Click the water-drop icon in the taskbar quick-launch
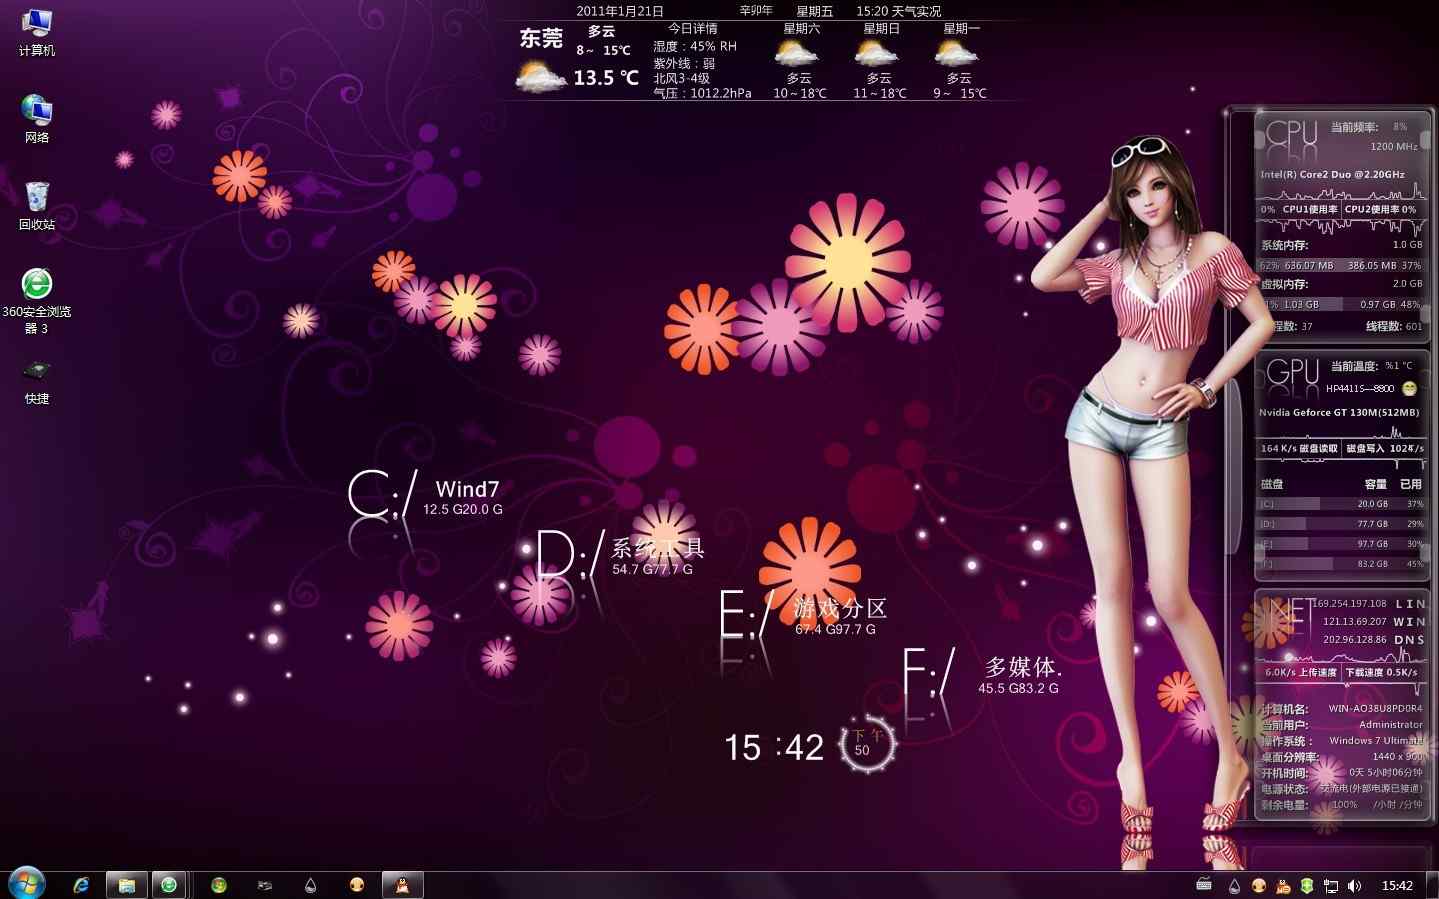Viewport: 1439px width, 899px height. [311, 885]
